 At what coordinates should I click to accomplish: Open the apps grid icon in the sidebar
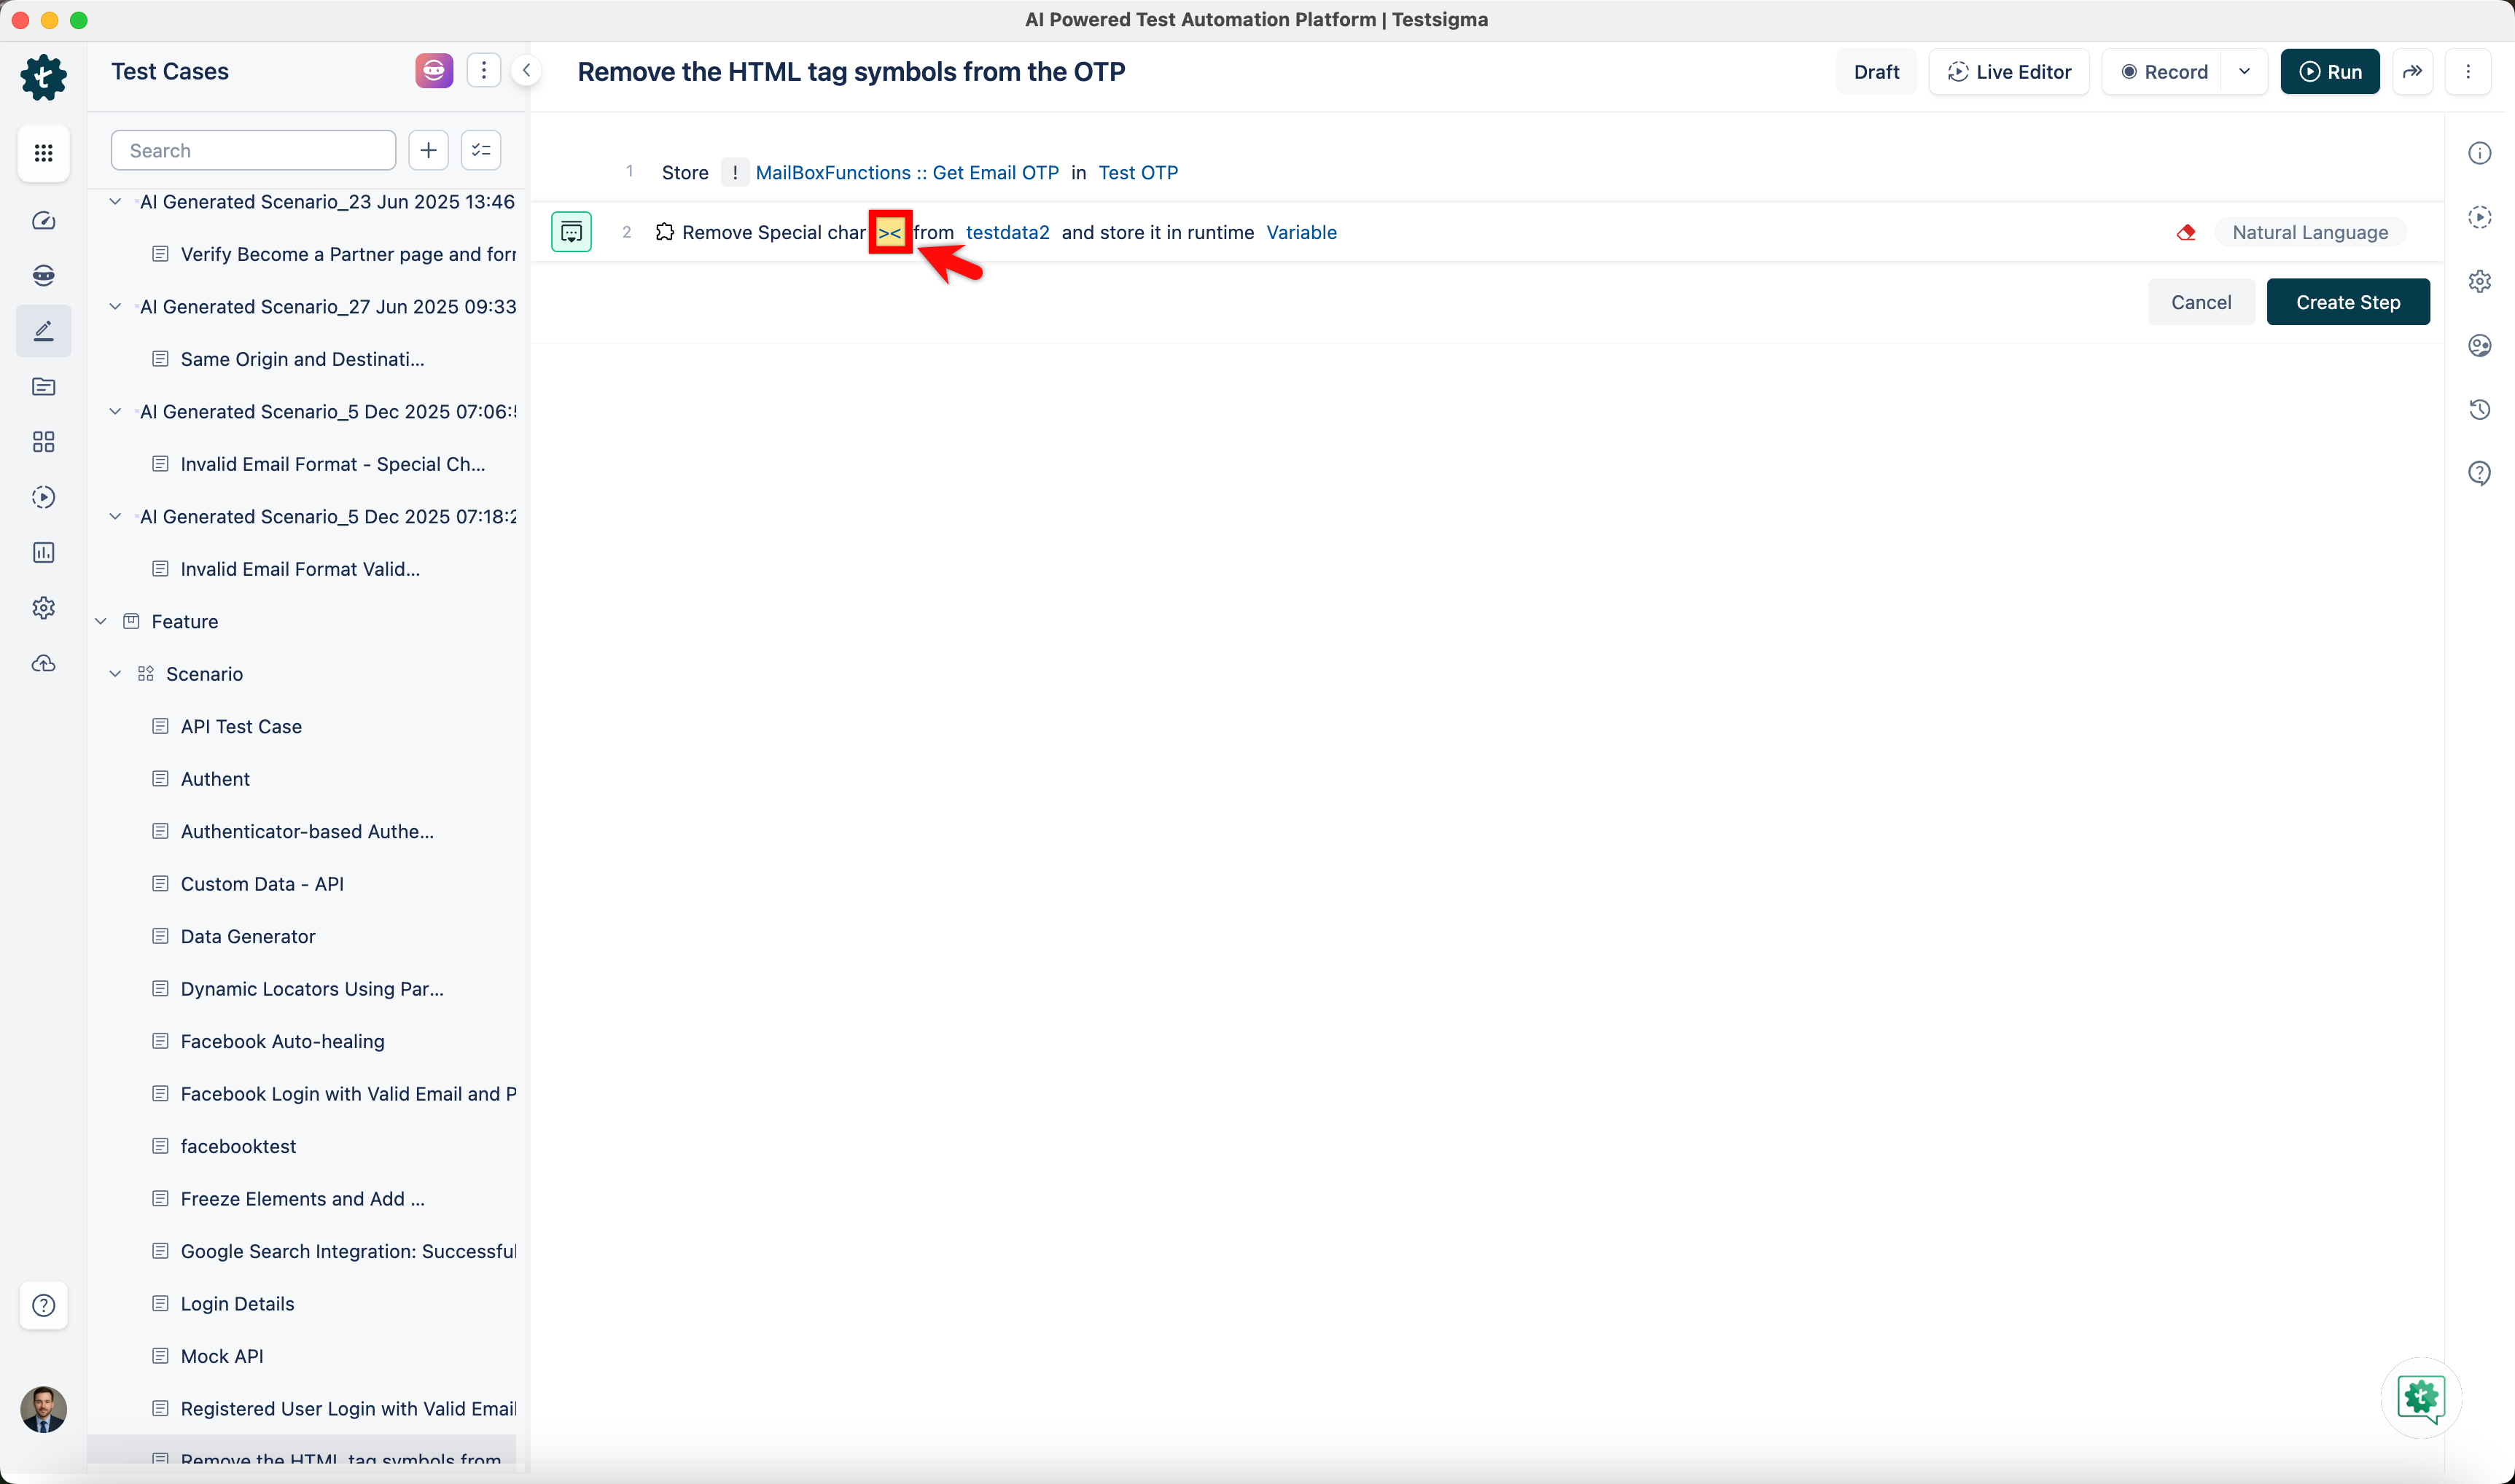tap(43, 153)
